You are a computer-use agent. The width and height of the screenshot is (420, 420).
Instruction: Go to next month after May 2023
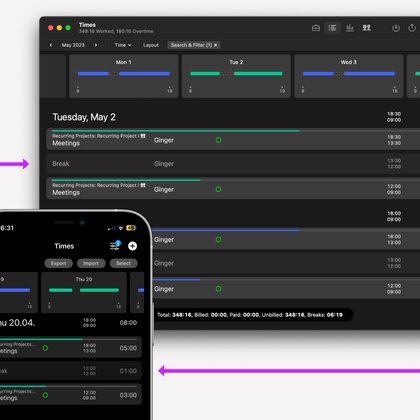[x=96, y=45]
